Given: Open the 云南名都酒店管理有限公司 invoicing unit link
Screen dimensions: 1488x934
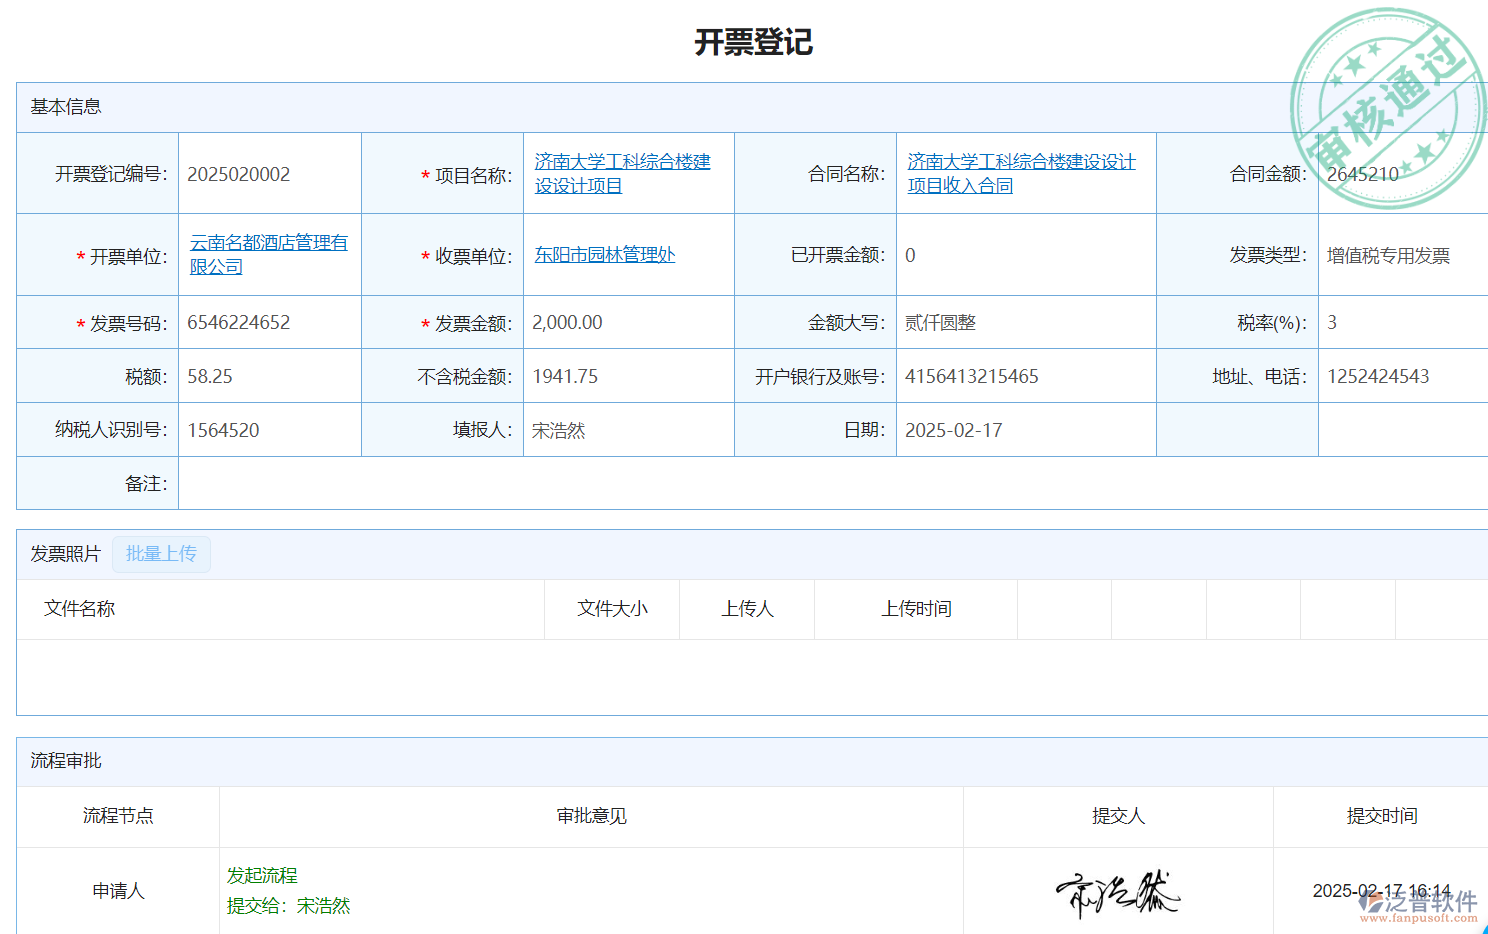Looking at the screenshot, I should [x=268, y=255].
